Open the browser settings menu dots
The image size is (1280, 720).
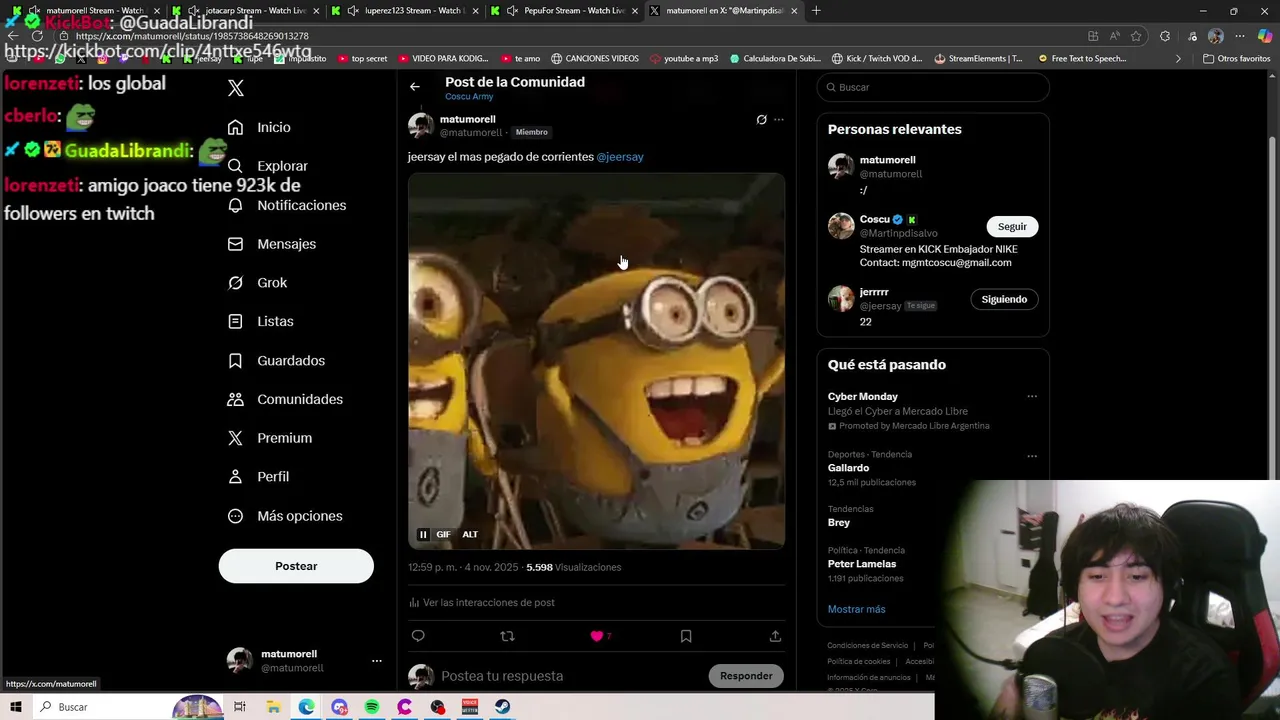(x=1240, y=36)
